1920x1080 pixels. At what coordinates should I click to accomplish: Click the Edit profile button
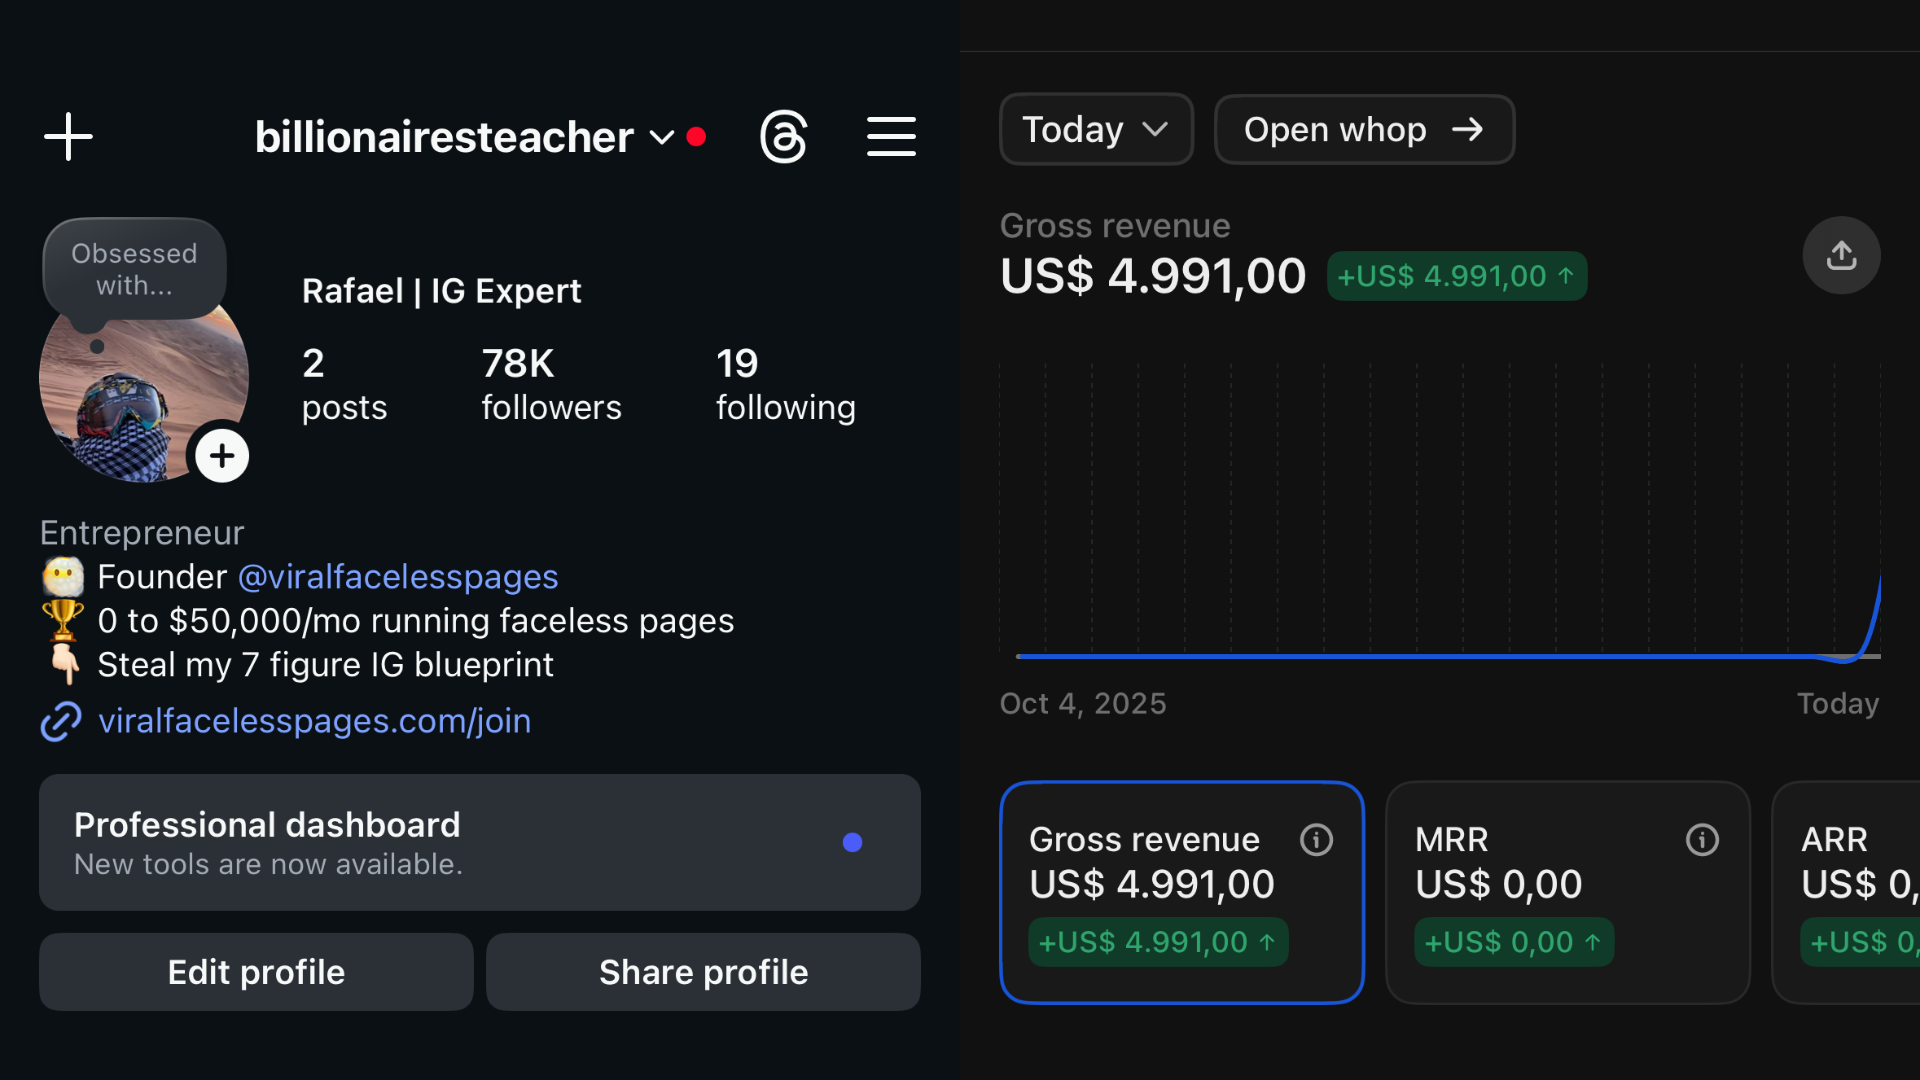tap(256, 972)
